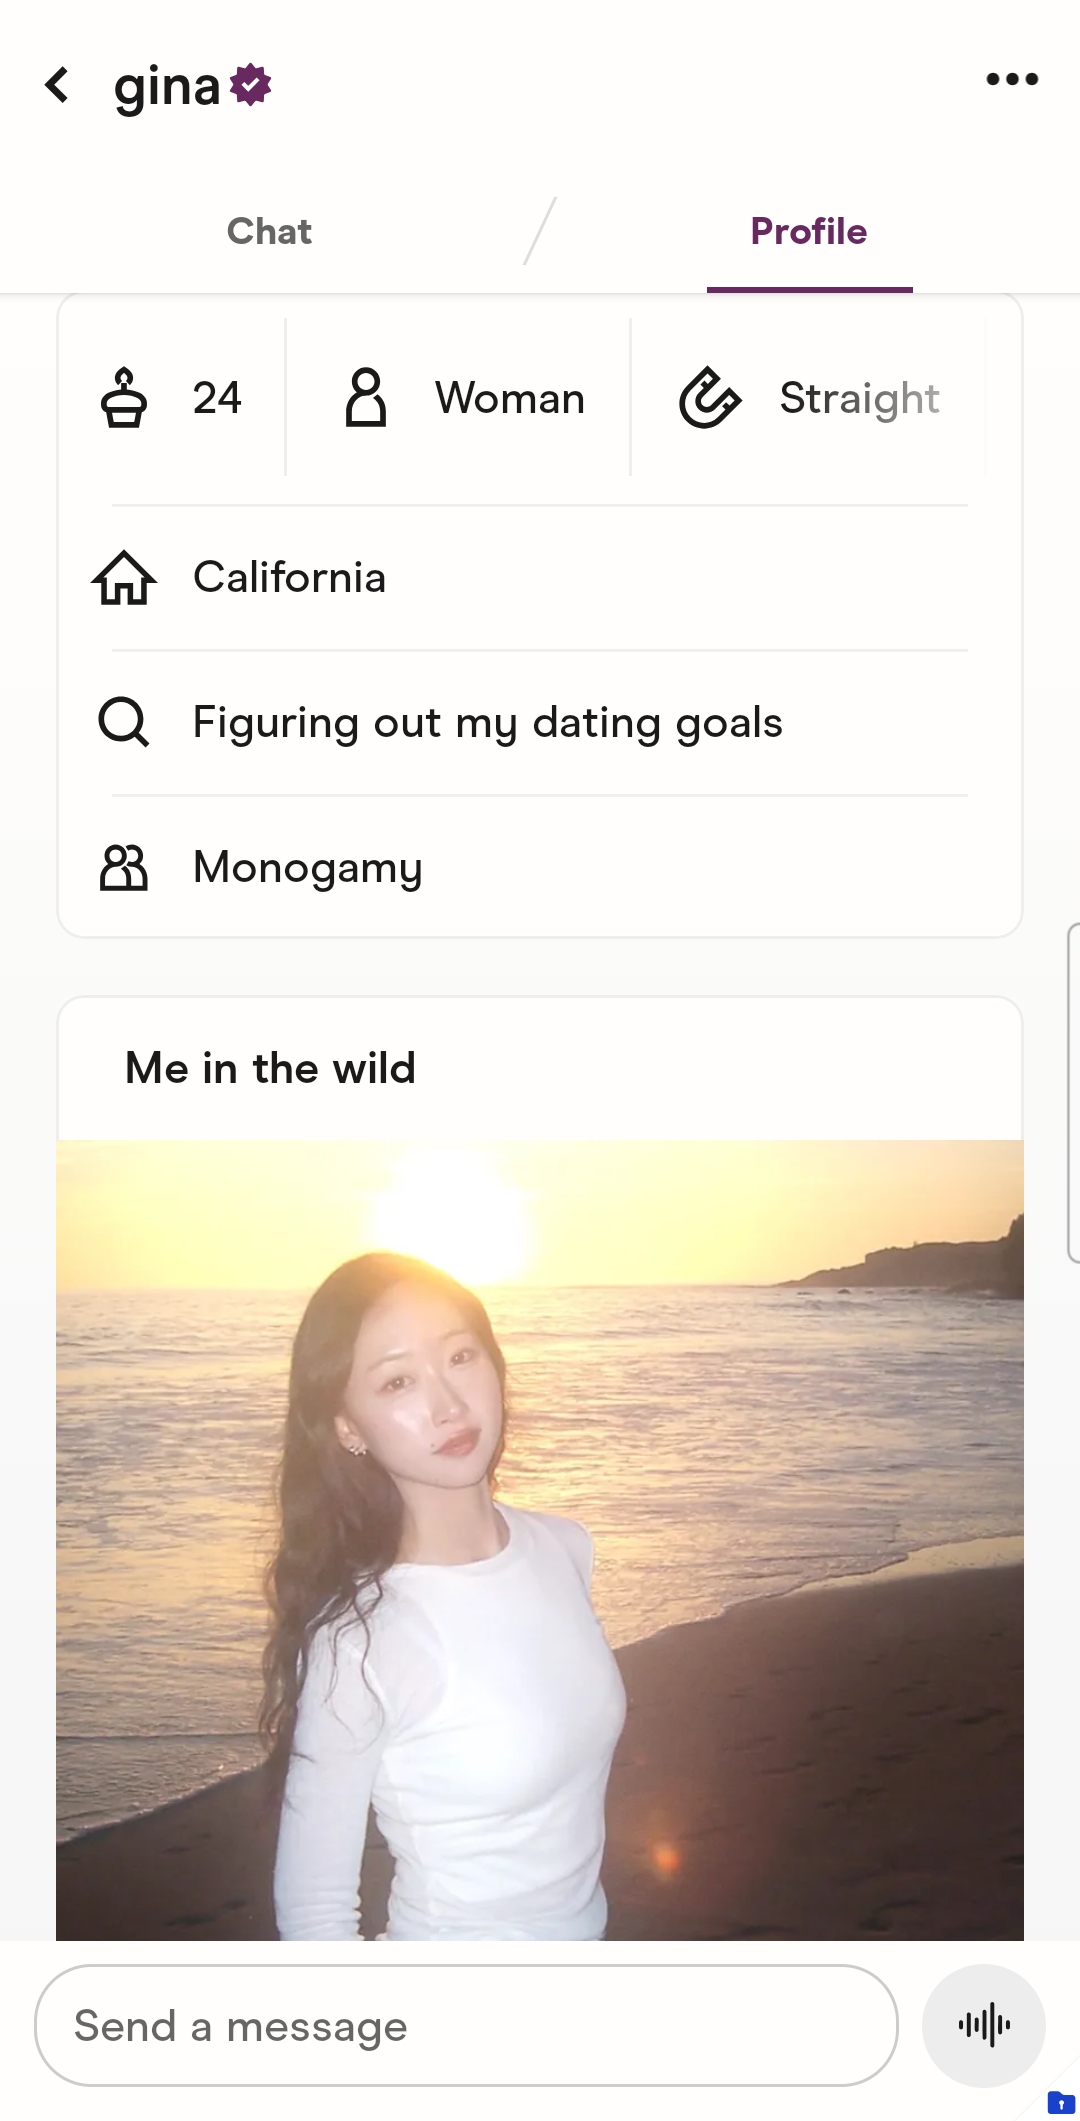Image resolution: width=1080 pixels, height=2121 pixels.
Task: Tap the Straight orientation label
Action: [x=859, y=398]
